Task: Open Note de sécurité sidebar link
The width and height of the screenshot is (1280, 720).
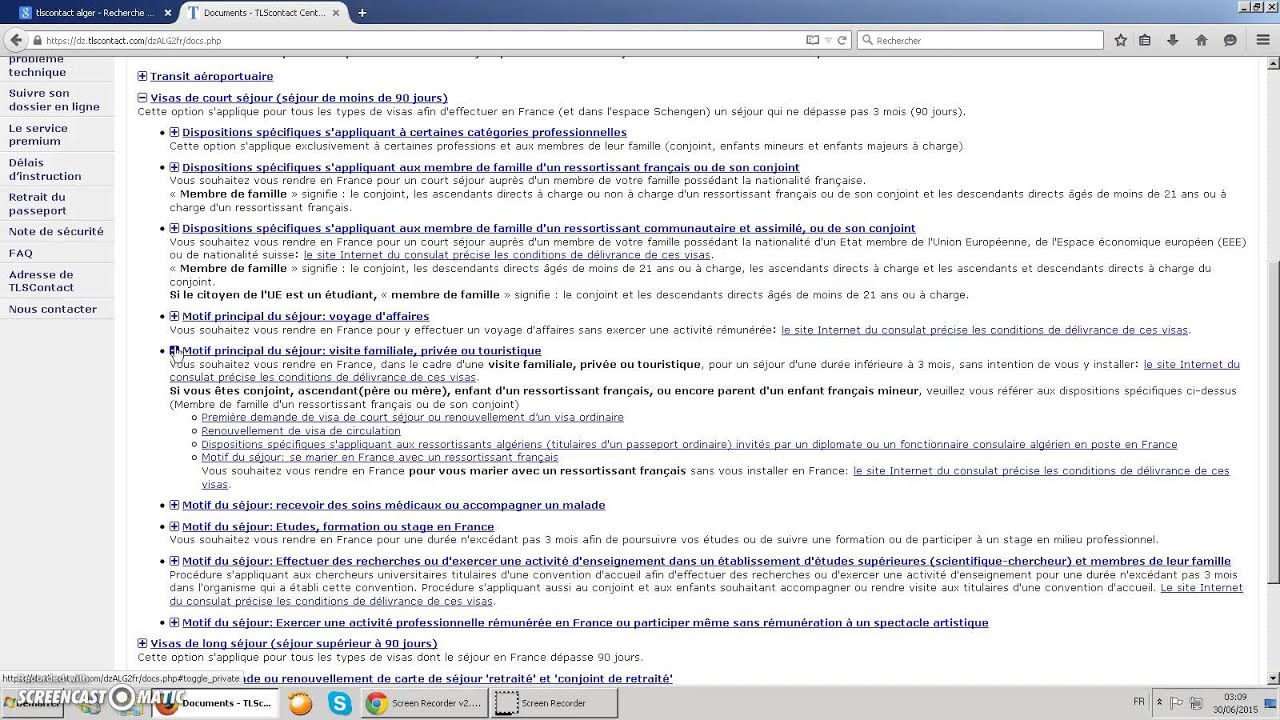Action: click(56, 231)
